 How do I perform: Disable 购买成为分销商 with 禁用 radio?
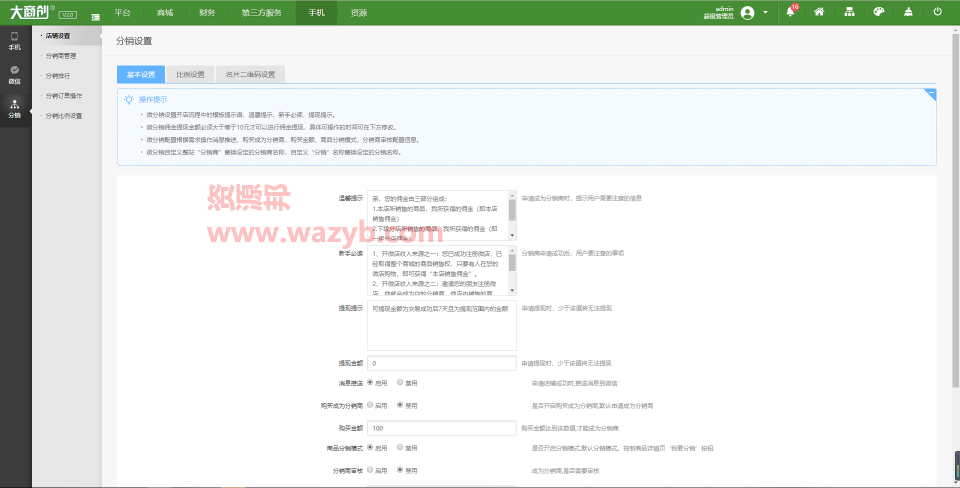[x=400, y=405]
